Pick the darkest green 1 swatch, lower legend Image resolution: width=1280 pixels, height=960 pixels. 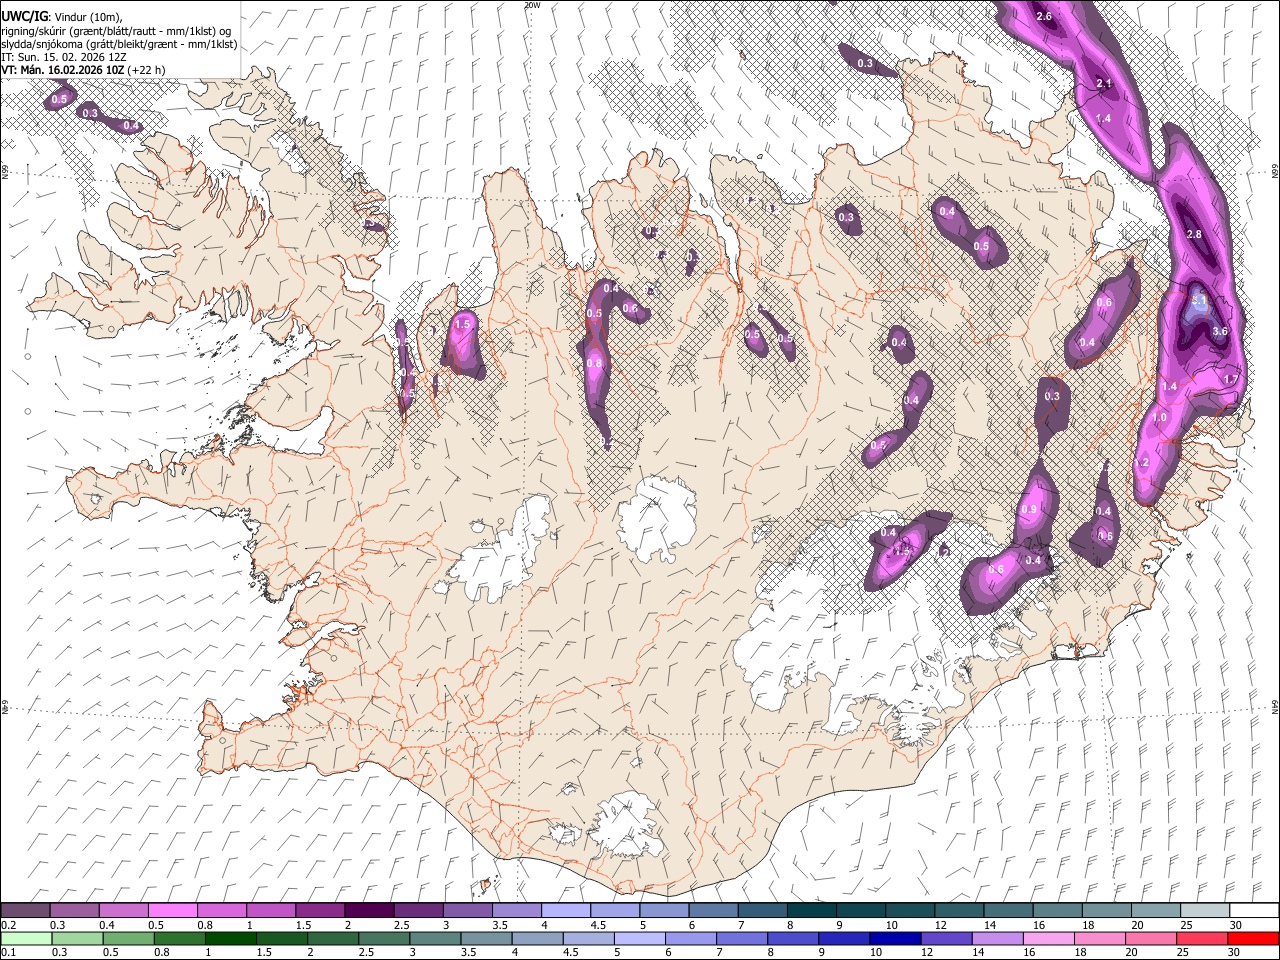[x=230, y=938]
